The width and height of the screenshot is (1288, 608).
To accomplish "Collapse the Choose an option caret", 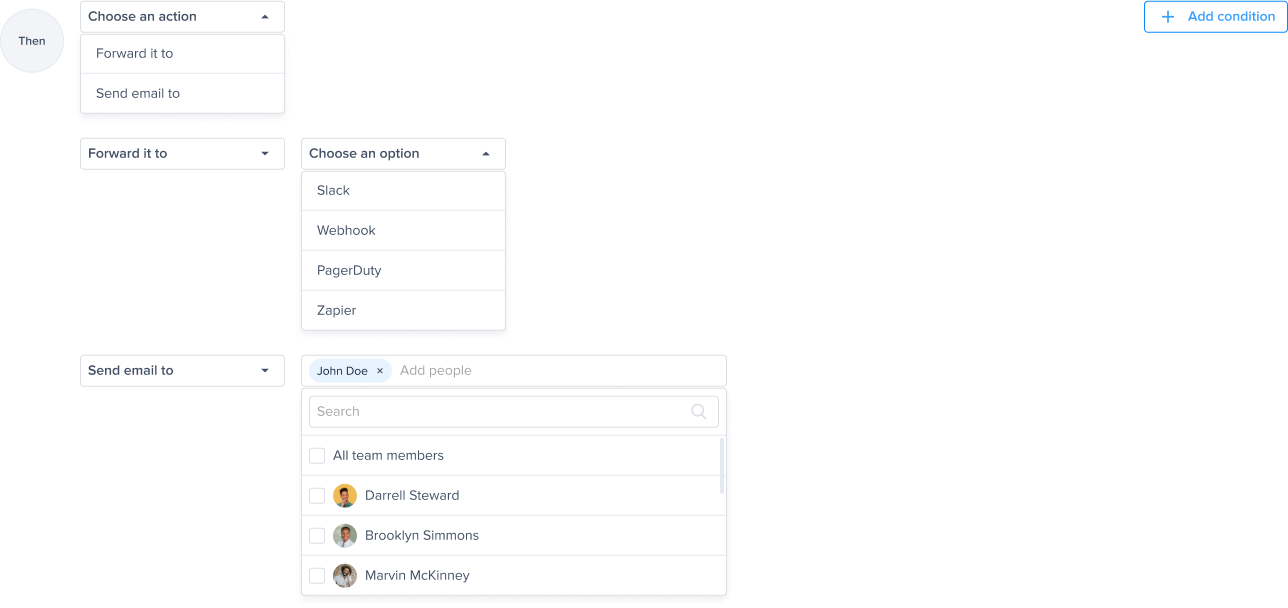I will point(486,154).
